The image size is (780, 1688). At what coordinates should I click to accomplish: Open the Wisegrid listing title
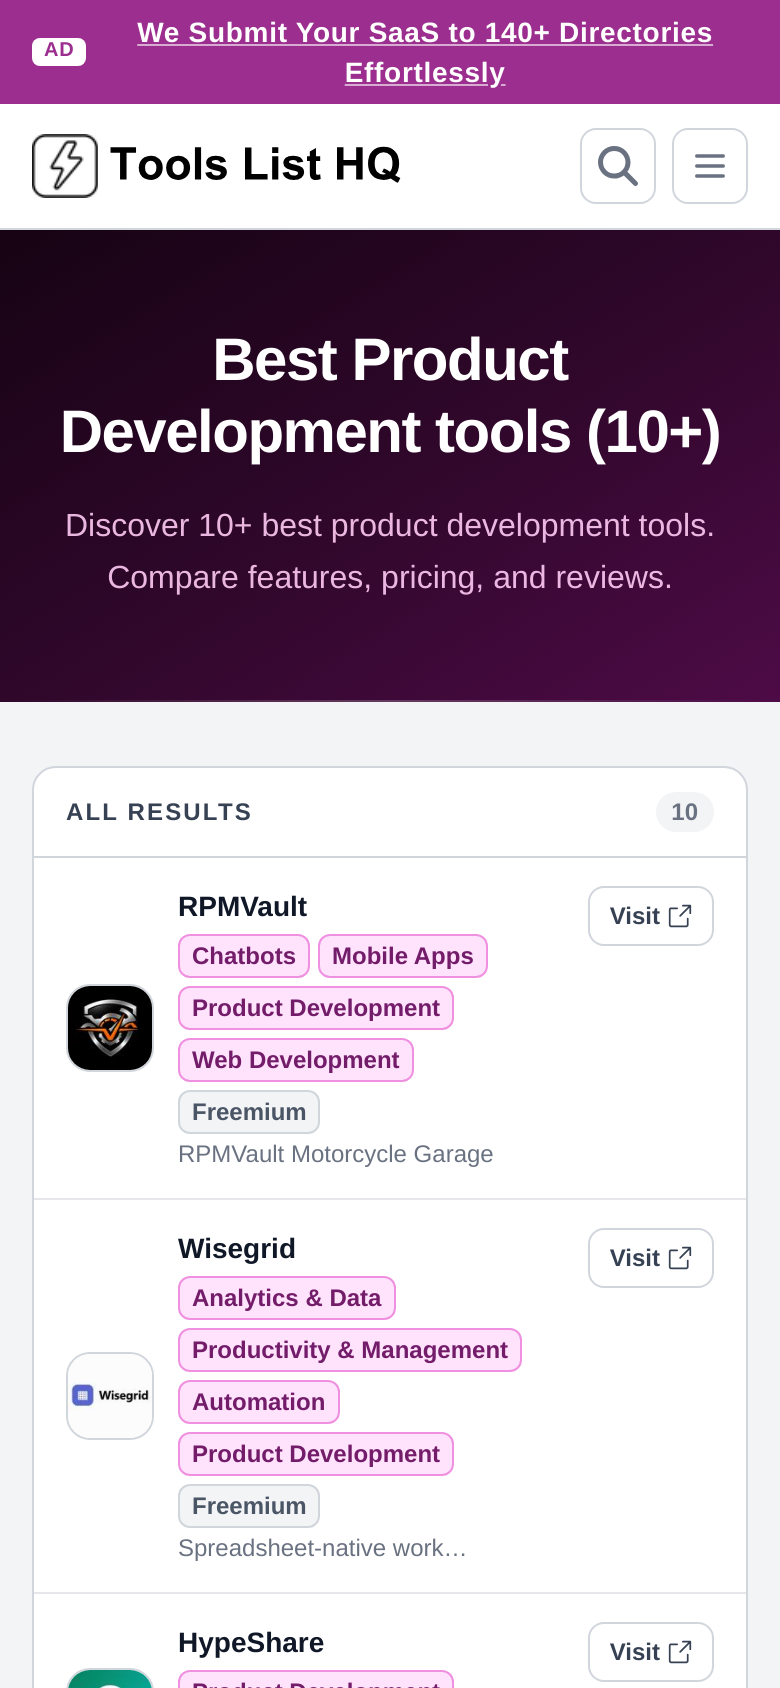point(237,1249)
